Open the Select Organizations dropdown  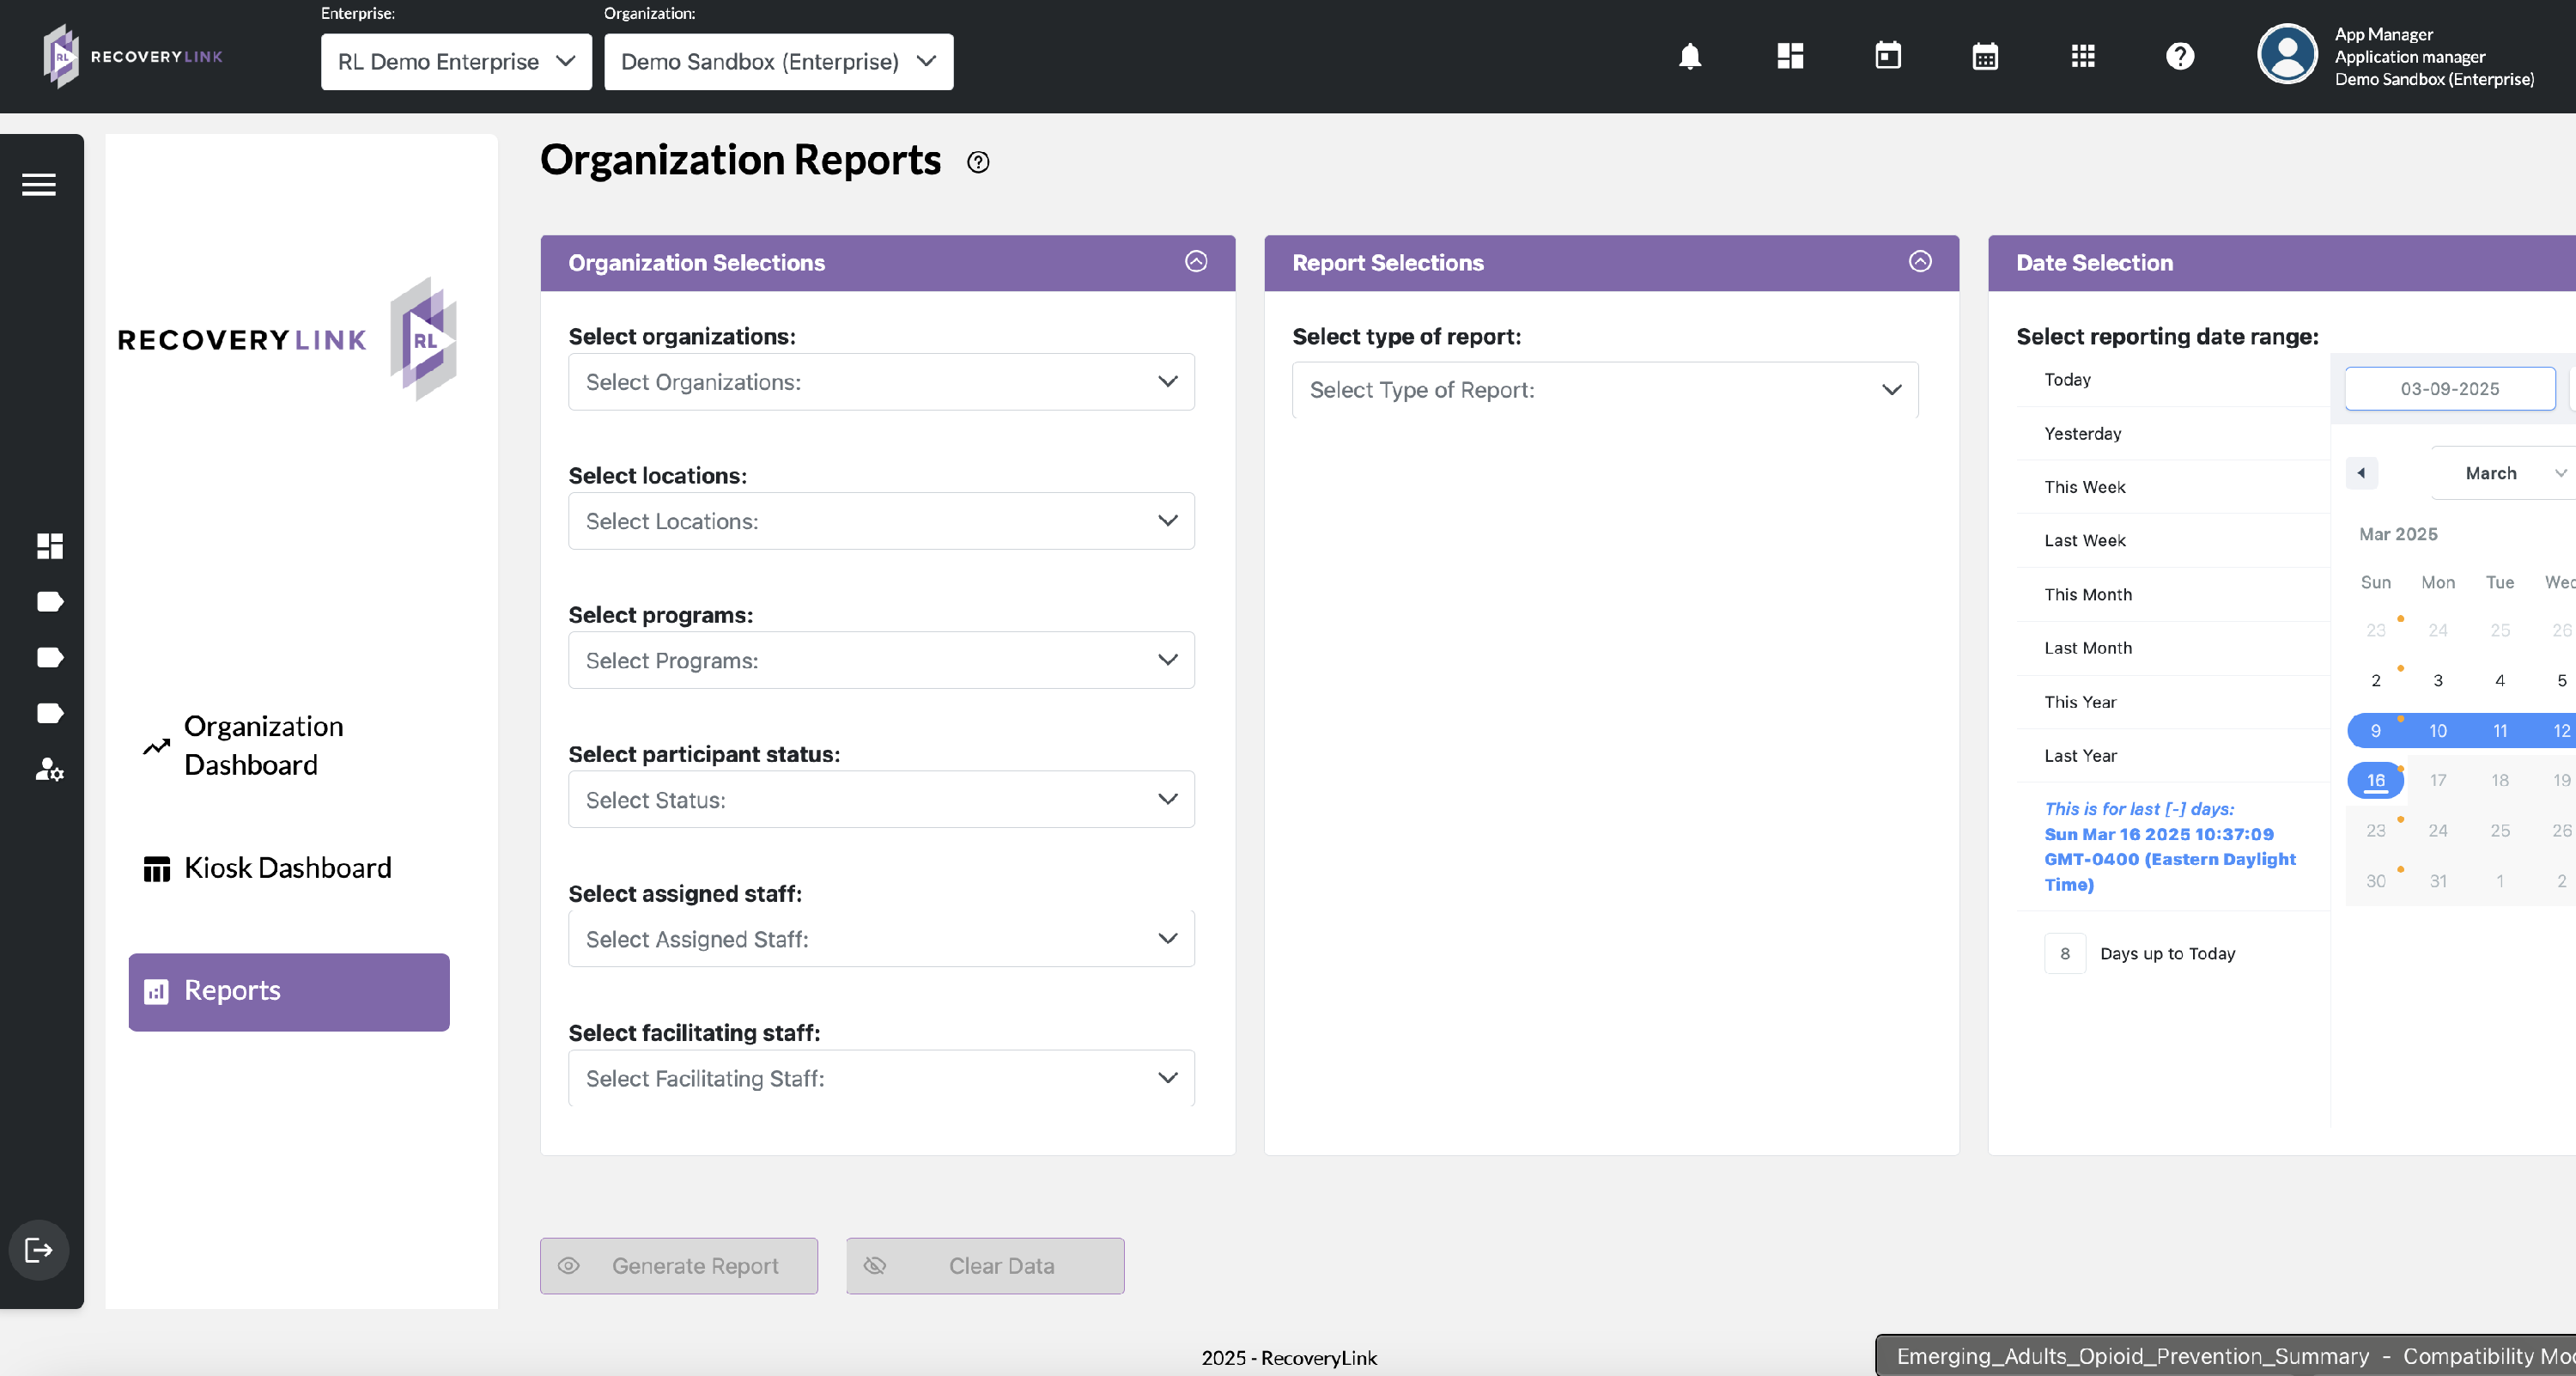click(881, 382)
